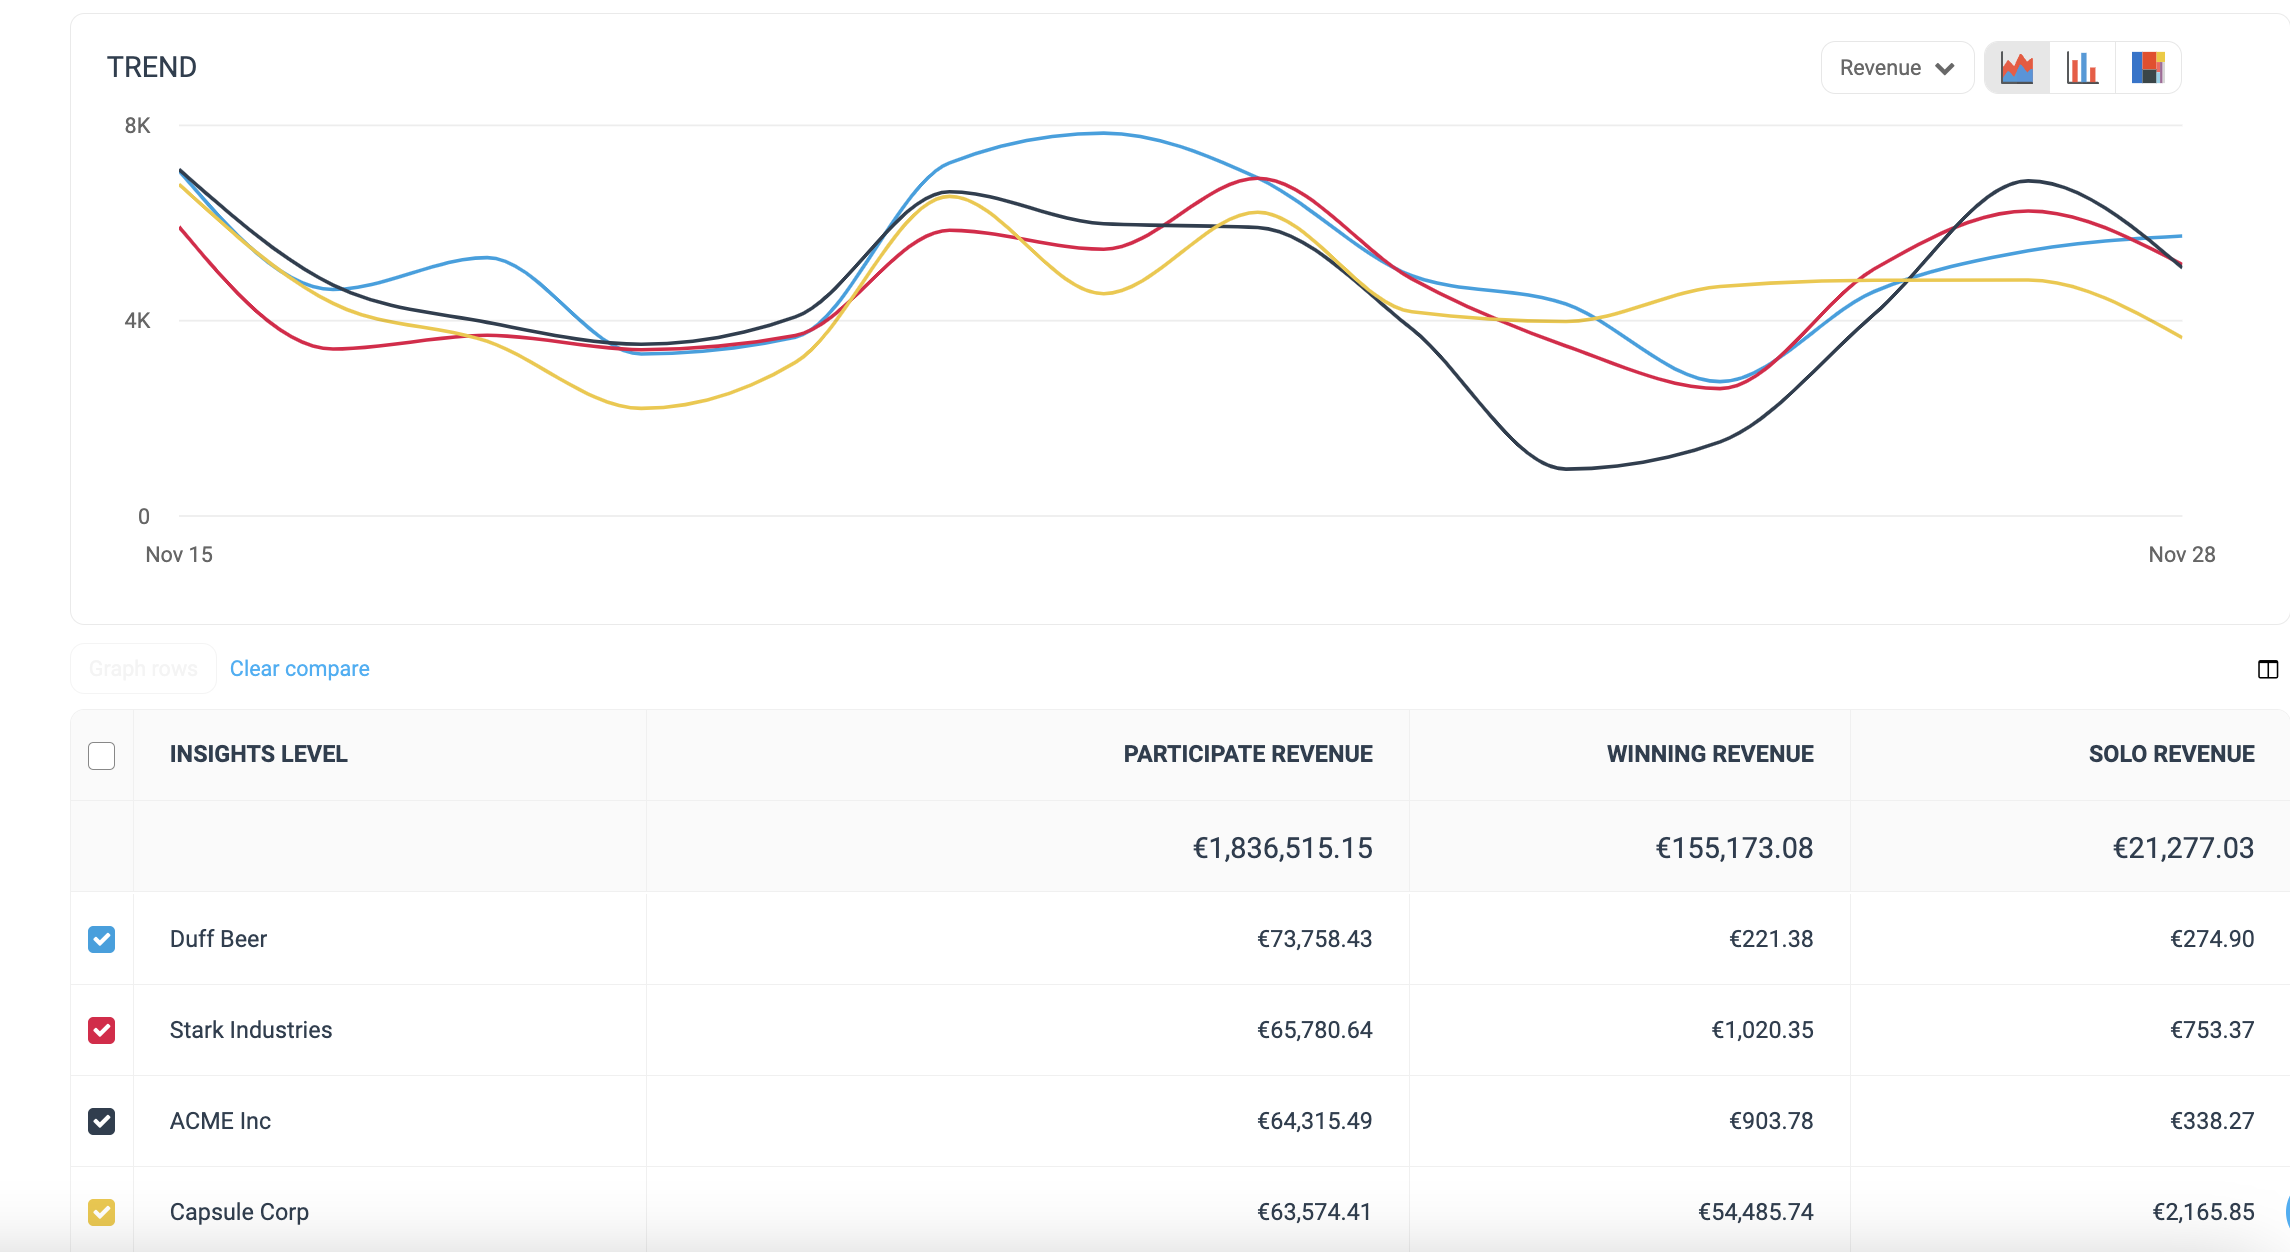Select the Duff Beer row name
Viewport: 2290px width, 1252px height.
tap(218, 939)
